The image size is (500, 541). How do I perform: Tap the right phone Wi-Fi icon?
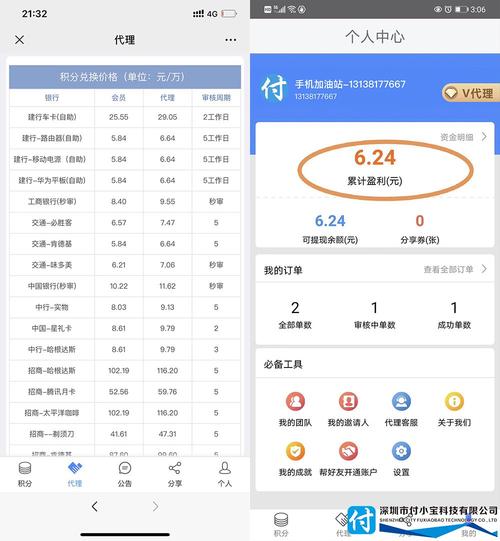(292, 9)
